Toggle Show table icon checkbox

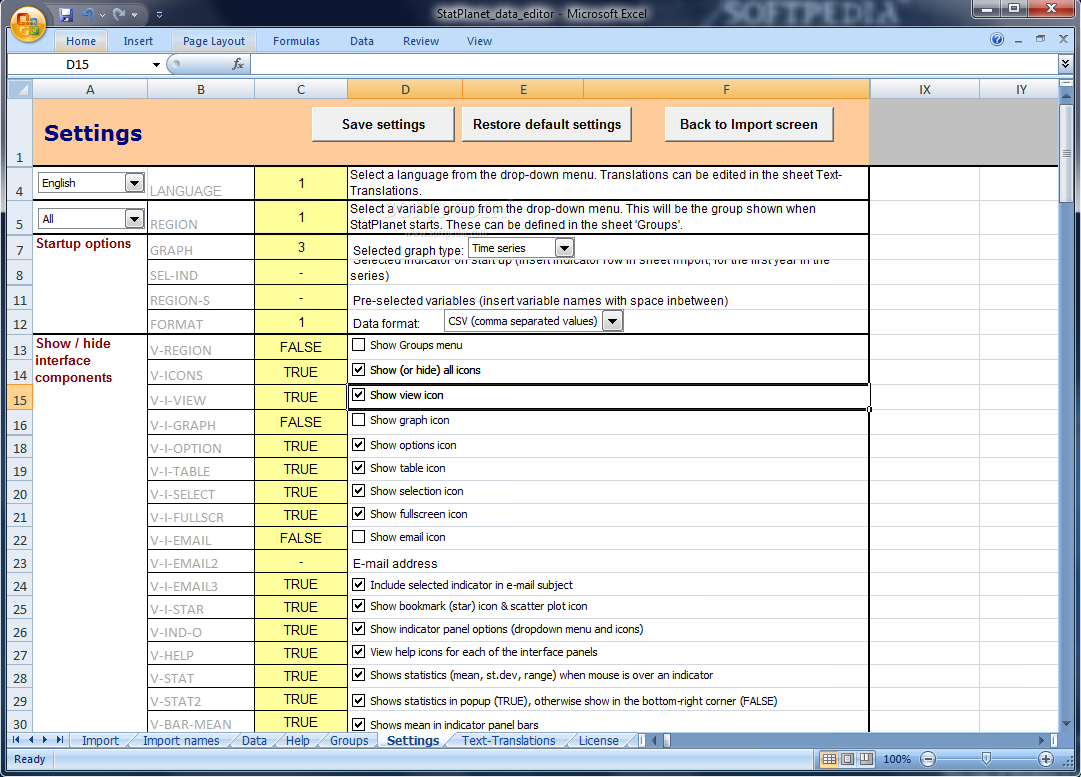coord(358,467)
